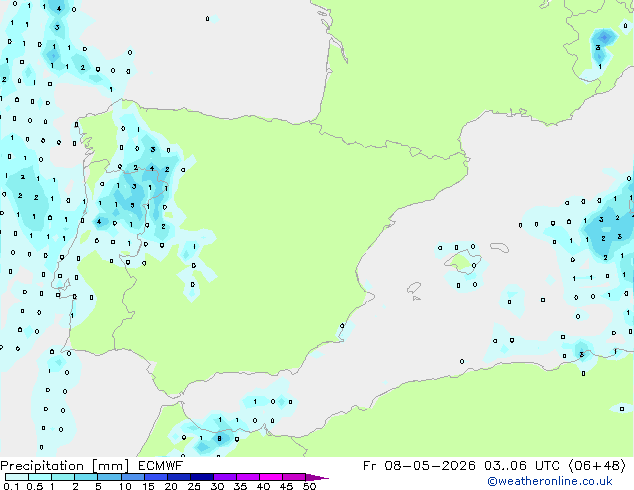The image size is (634, 490).
Task: Select the 30–35 mm purple legend swatch
Action: [225, 477]
